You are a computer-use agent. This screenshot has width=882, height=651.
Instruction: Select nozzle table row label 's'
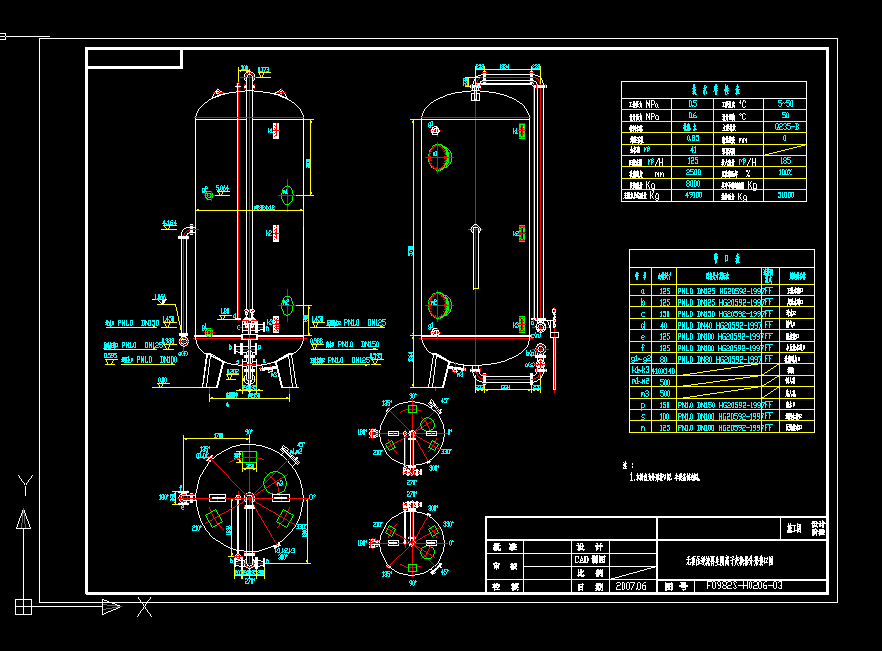click(642, 416)
